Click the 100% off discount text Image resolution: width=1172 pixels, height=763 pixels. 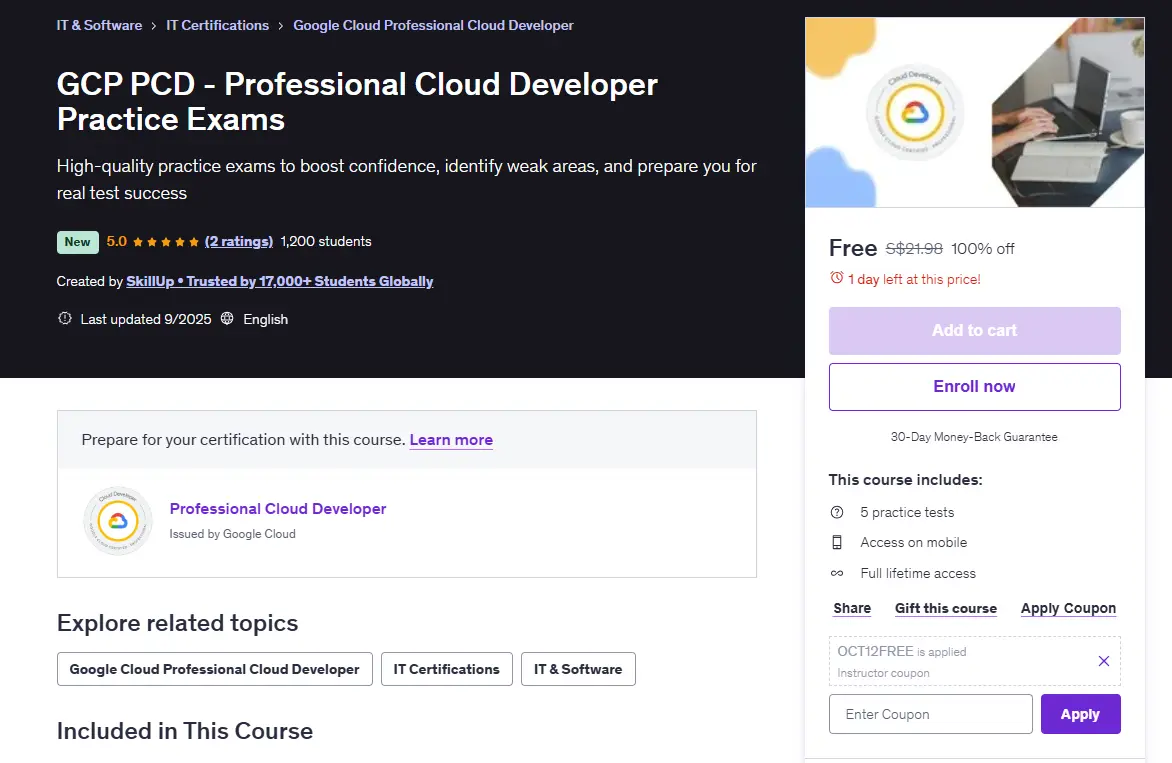coord(983,248)
